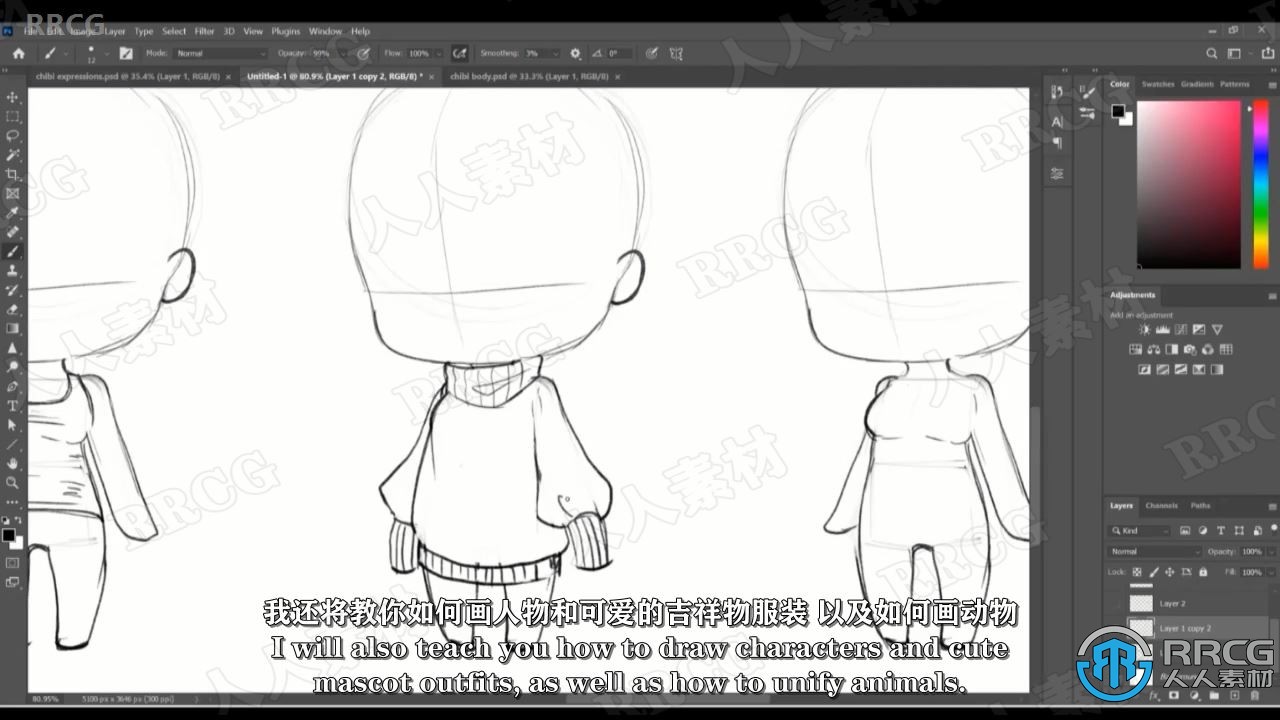This screenshot has width=1280, height=720.
Task: Select the Lasso tool
Action: coord(13,135)
